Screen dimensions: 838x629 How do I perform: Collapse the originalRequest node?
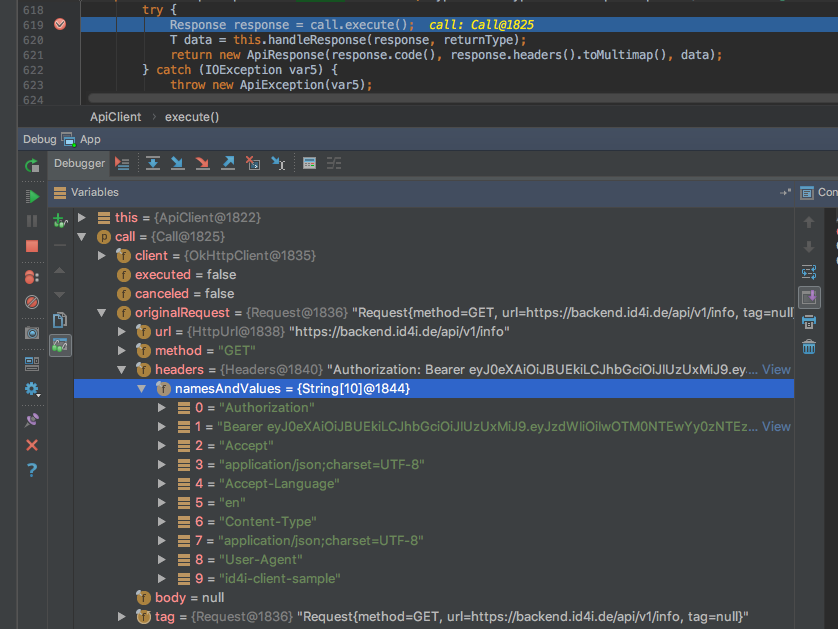102,313
